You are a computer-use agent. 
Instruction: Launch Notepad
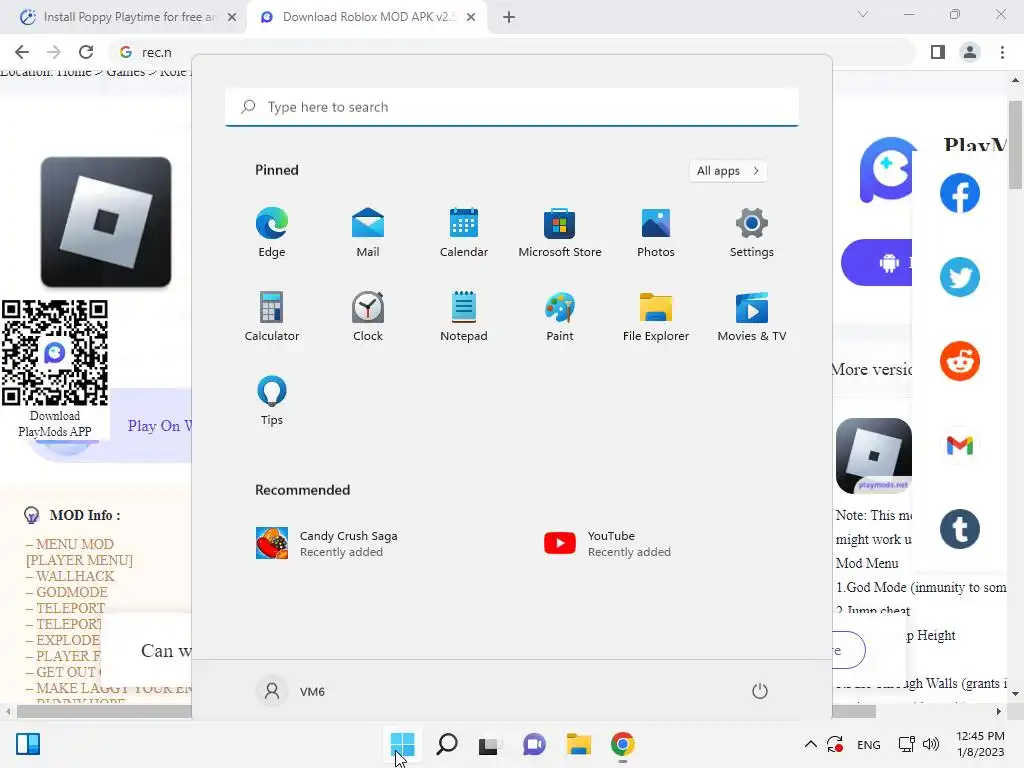tap(464, 316)
